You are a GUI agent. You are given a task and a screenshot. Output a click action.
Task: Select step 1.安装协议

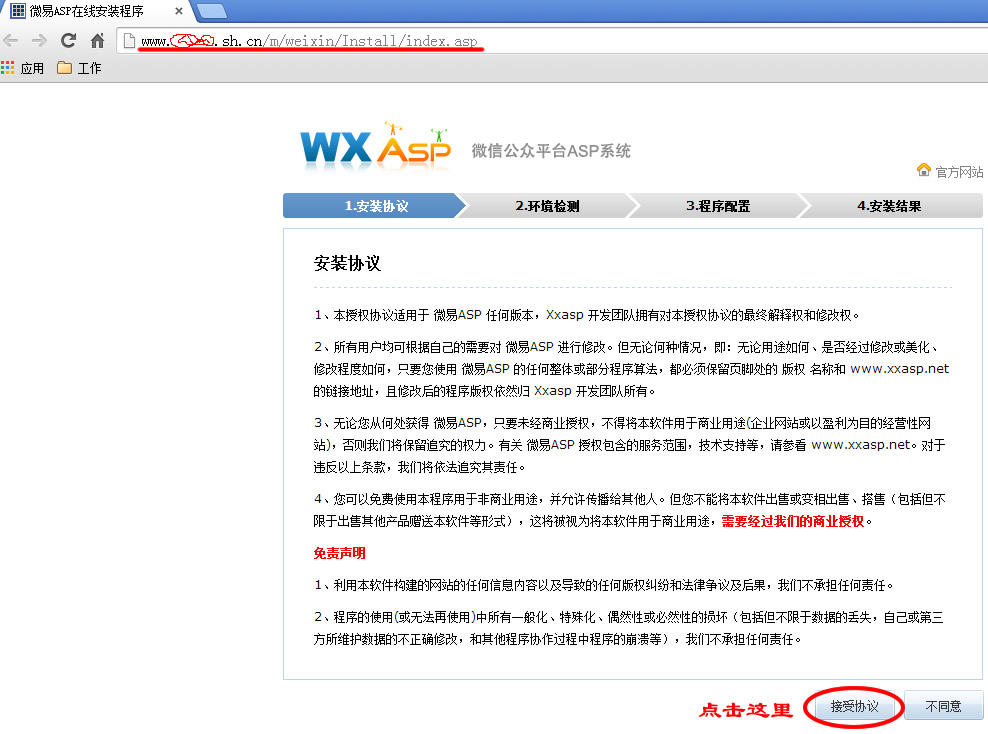(x=376, y=206)
